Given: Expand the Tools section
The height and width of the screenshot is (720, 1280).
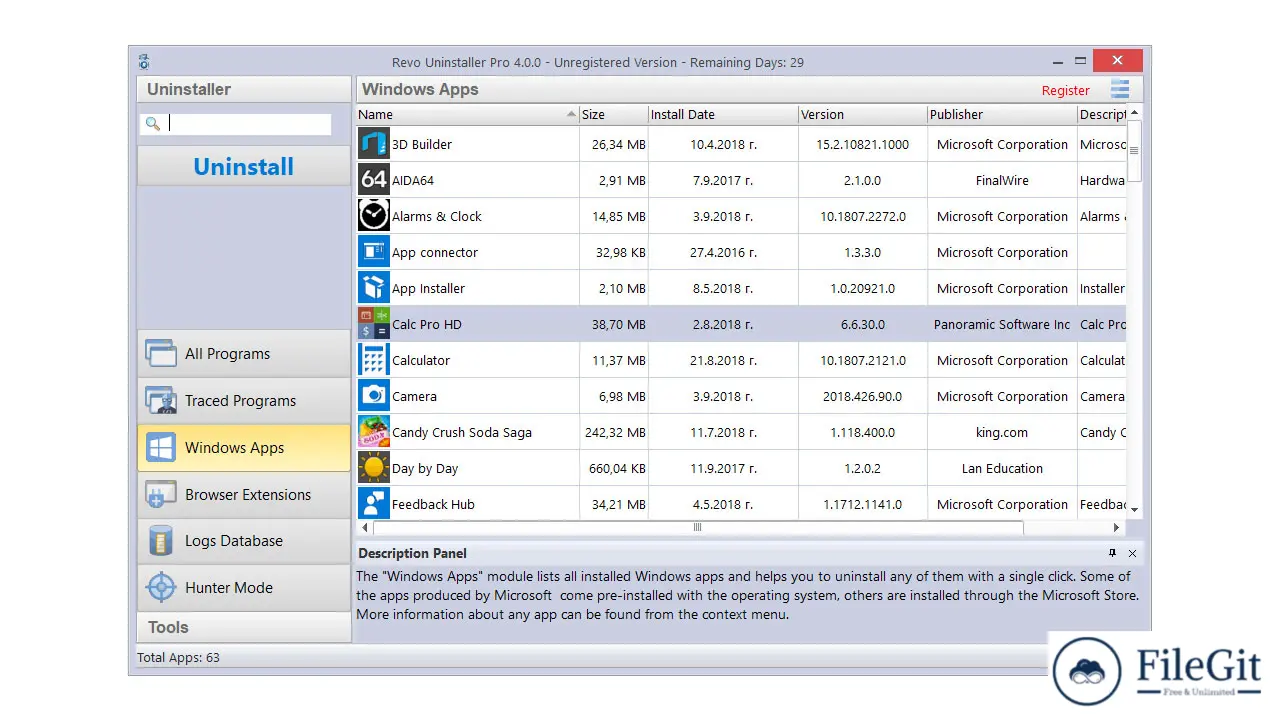Looking at the screenshot, I should [244, 627].
